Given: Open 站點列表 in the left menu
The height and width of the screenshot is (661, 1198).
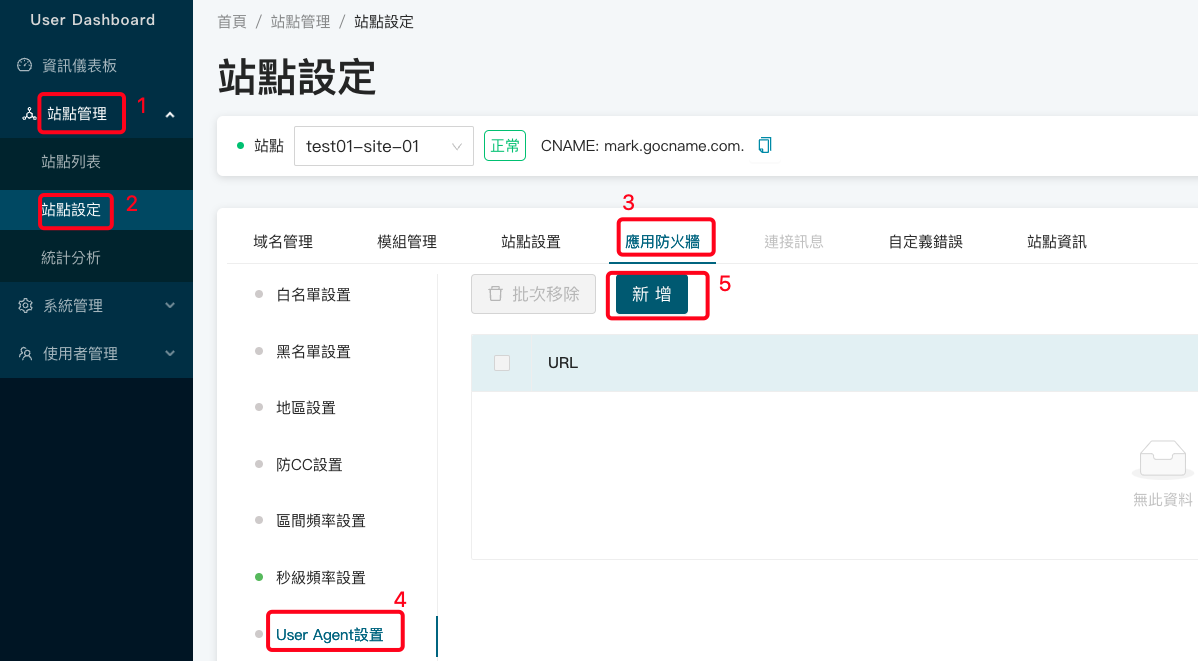Looking at the screenshot, I should [71, 162].
